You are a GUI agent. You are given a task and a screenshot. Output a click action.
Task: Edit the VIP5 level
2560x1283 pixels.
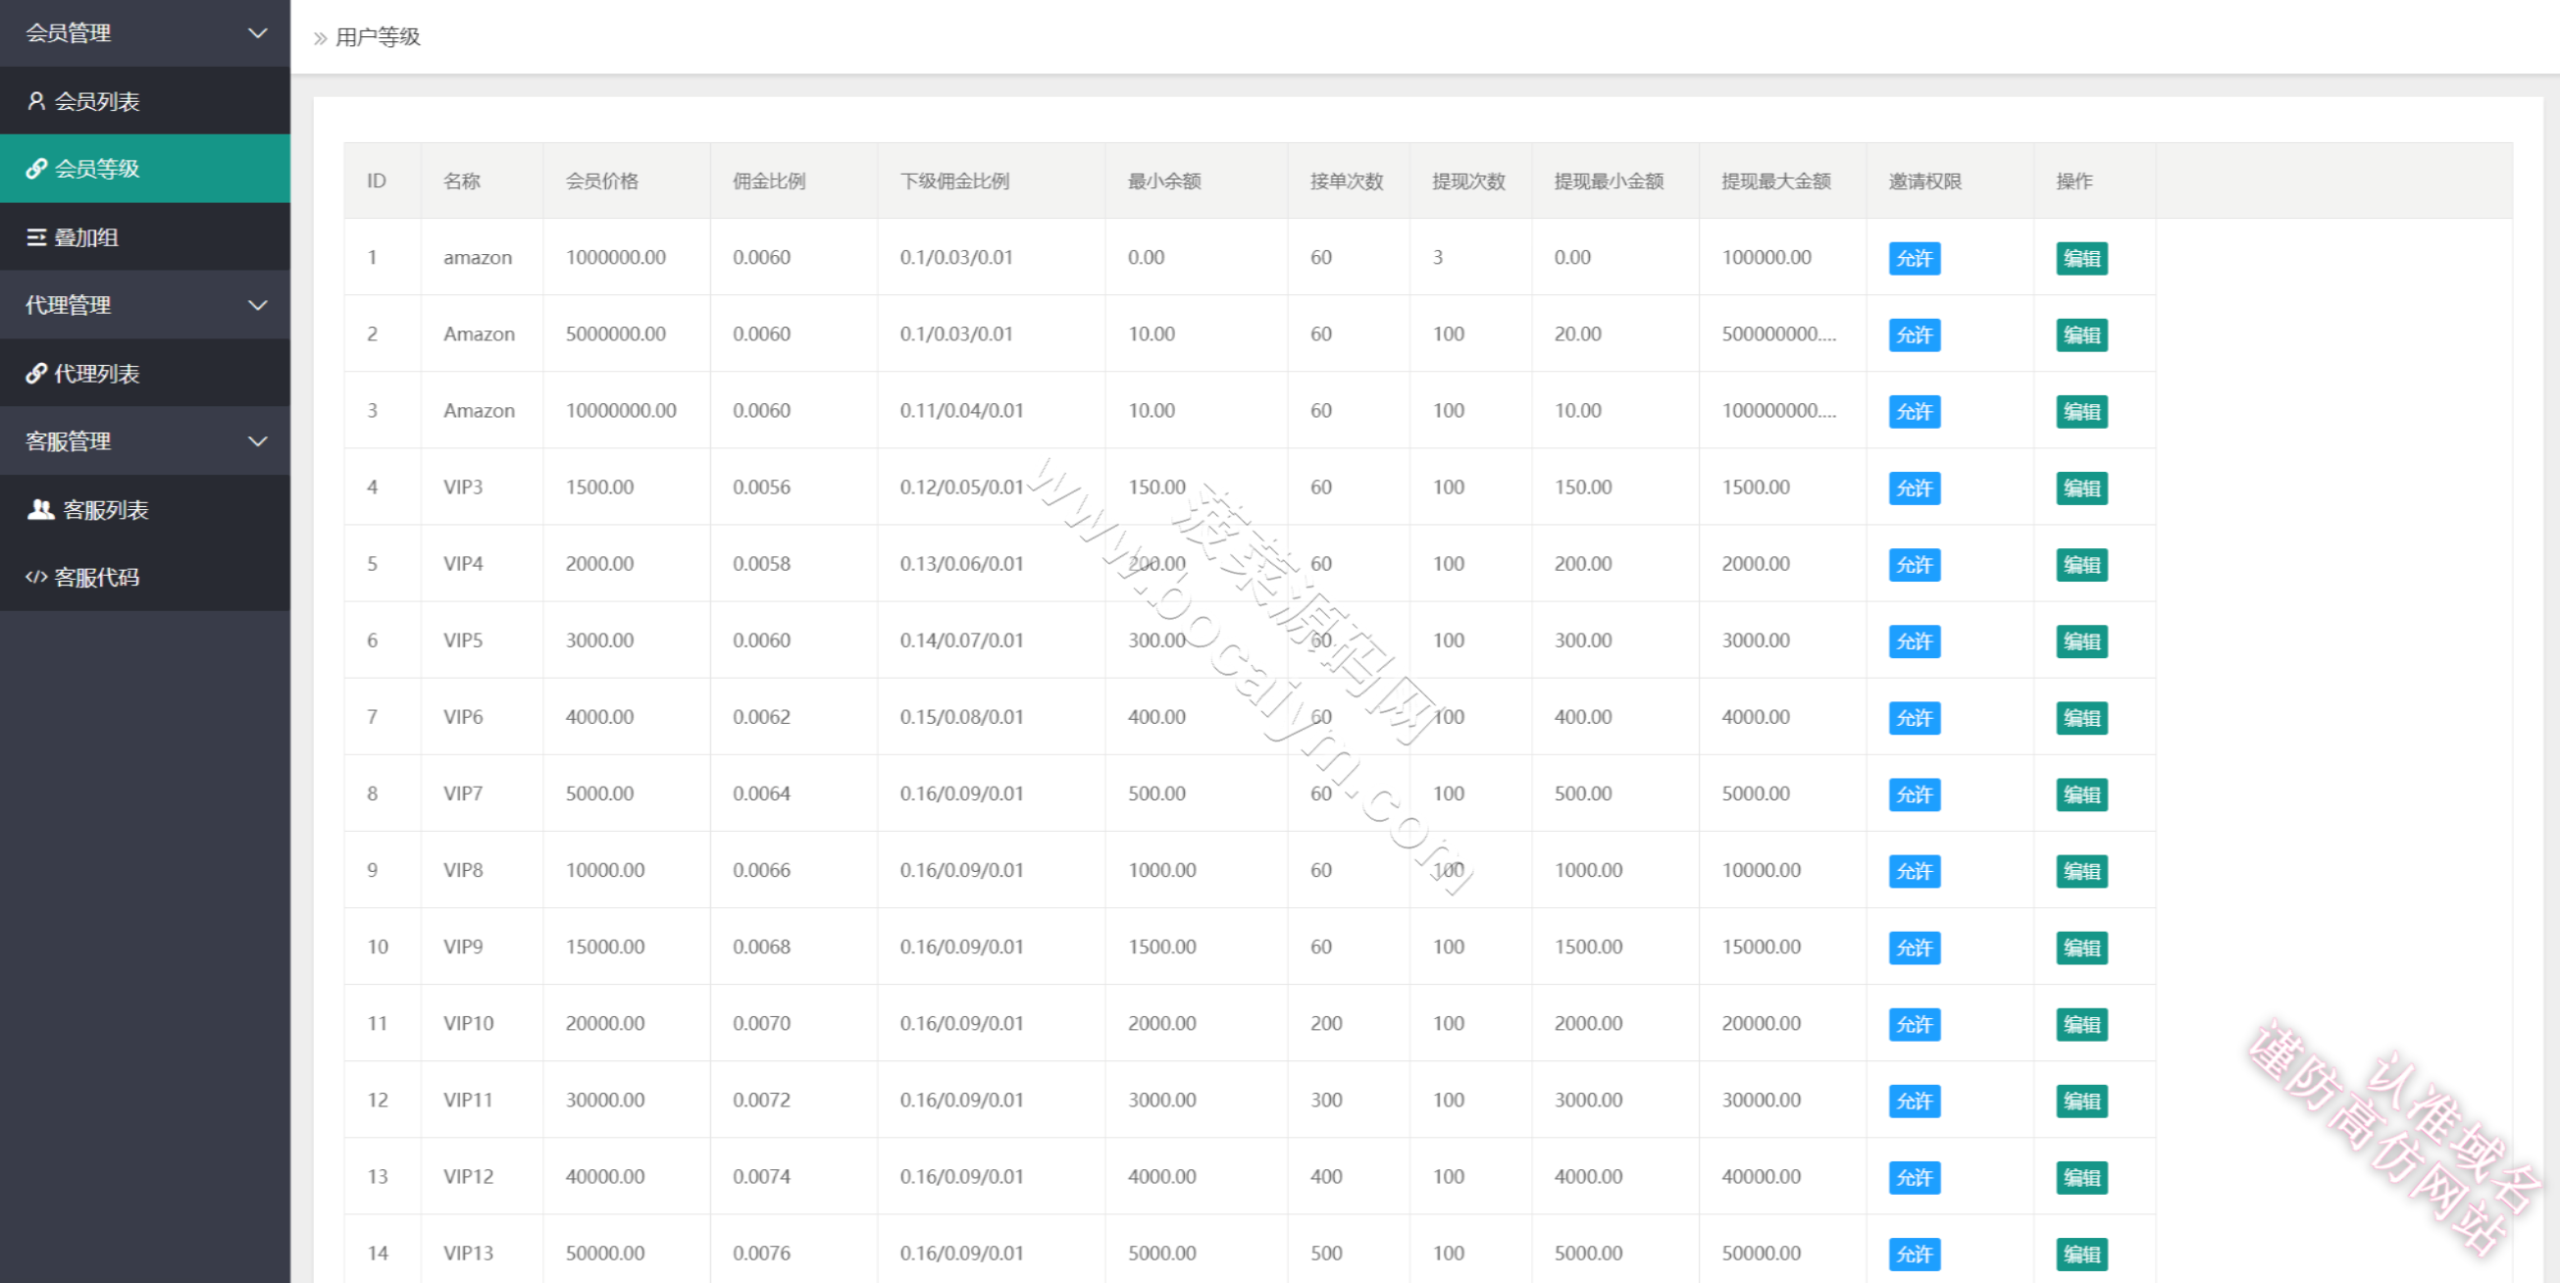pyautogui.click(x=2082, y=641)
